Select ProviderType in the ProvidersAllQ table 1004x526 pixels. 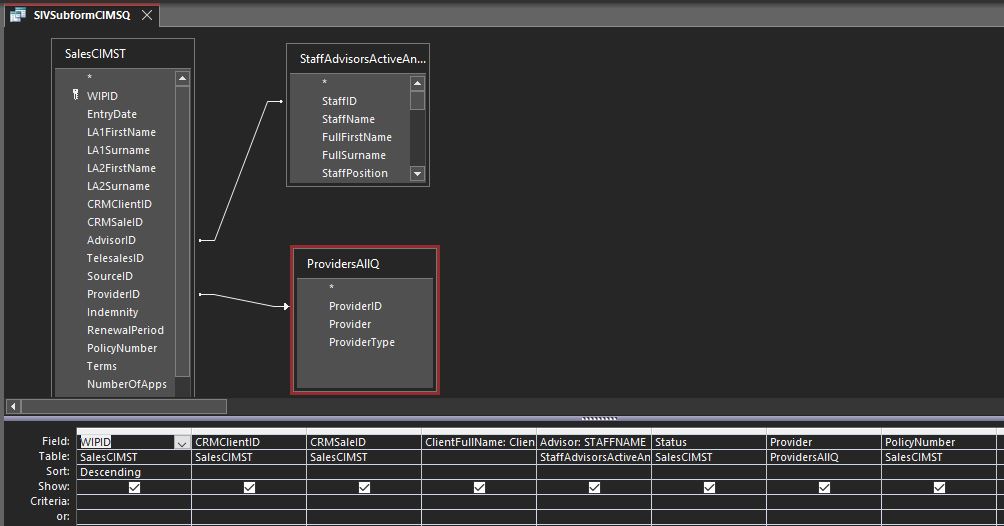coord(361,342)
